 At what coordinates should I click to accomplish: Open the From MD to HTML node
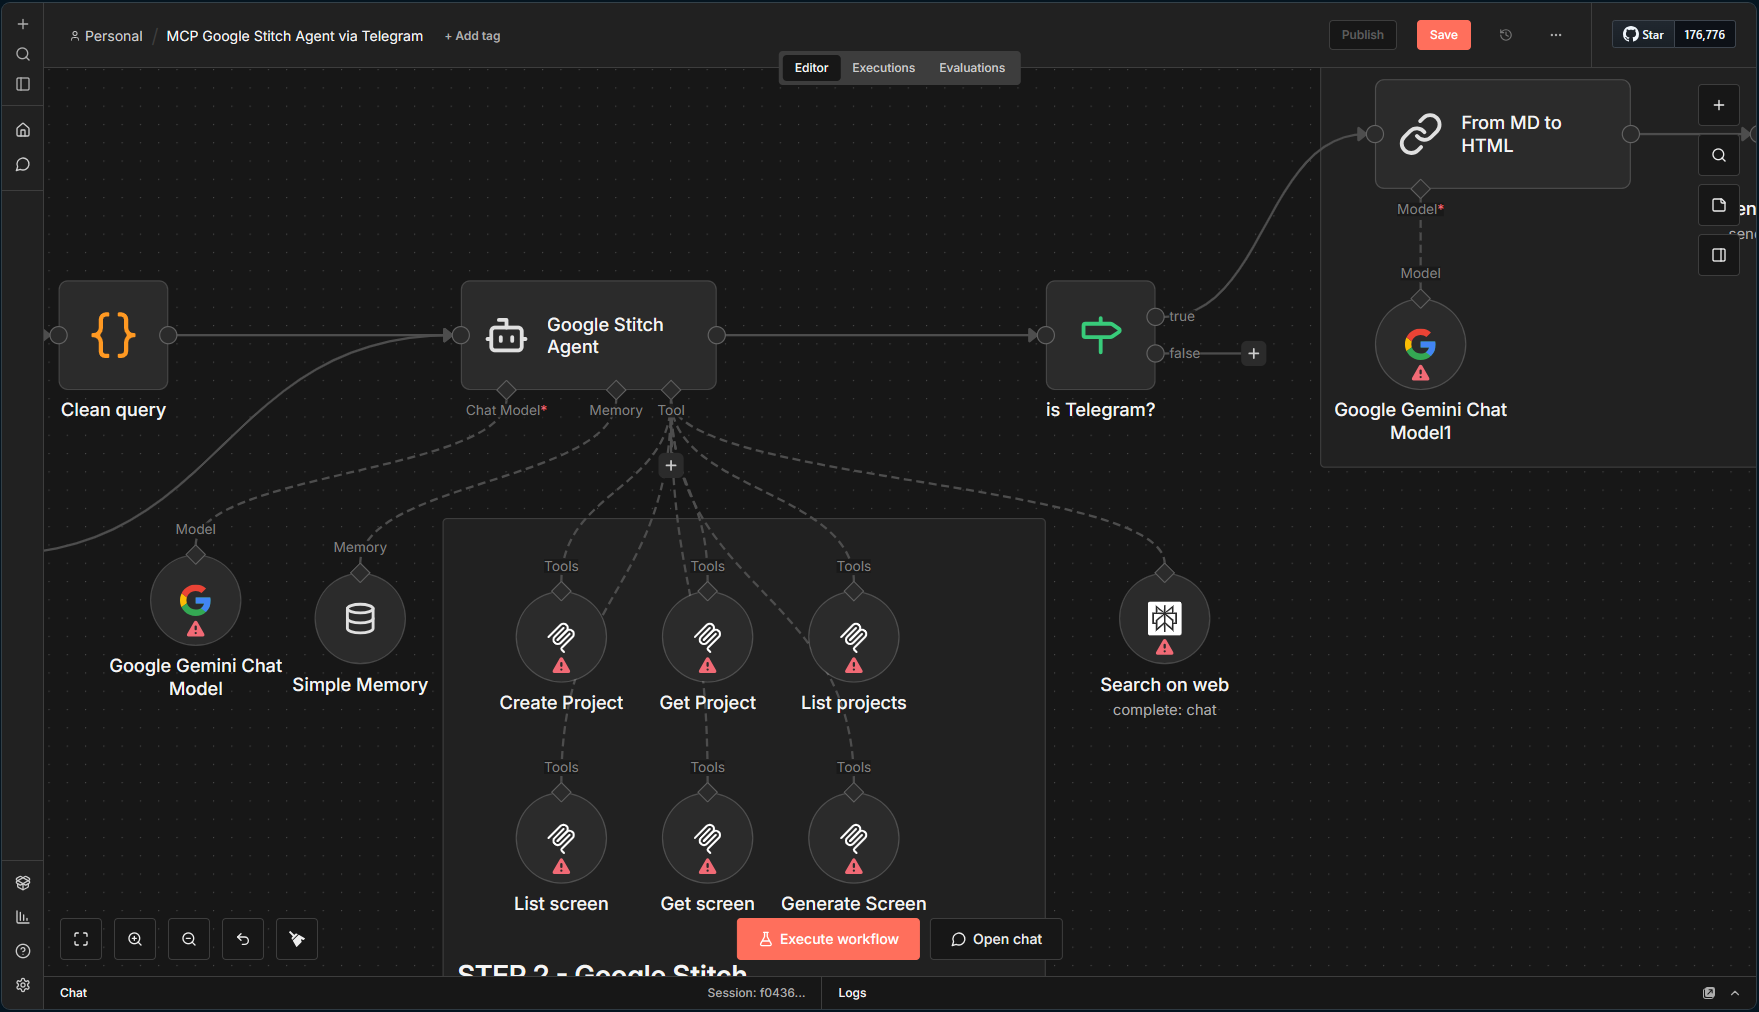click(x=1502, y=134)
